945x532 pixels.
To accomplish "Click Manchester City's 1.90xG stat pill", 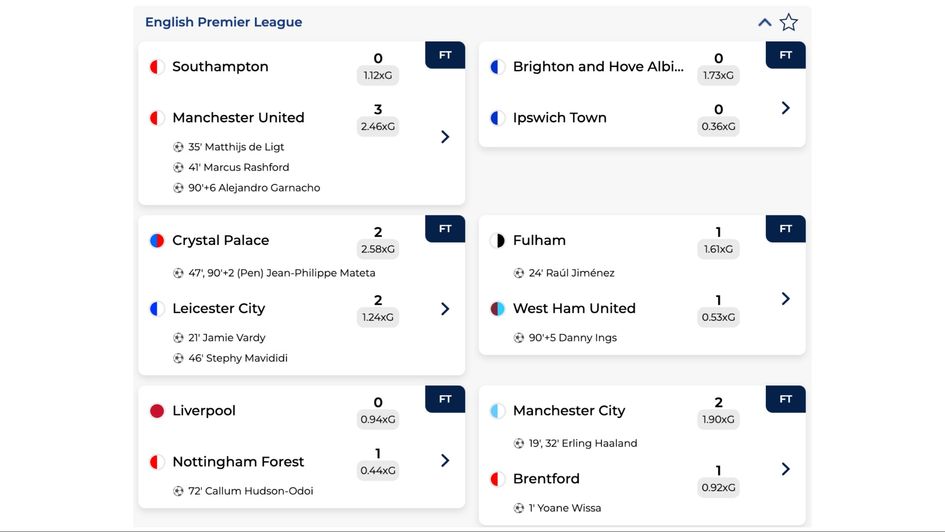I will coord(718,420).
